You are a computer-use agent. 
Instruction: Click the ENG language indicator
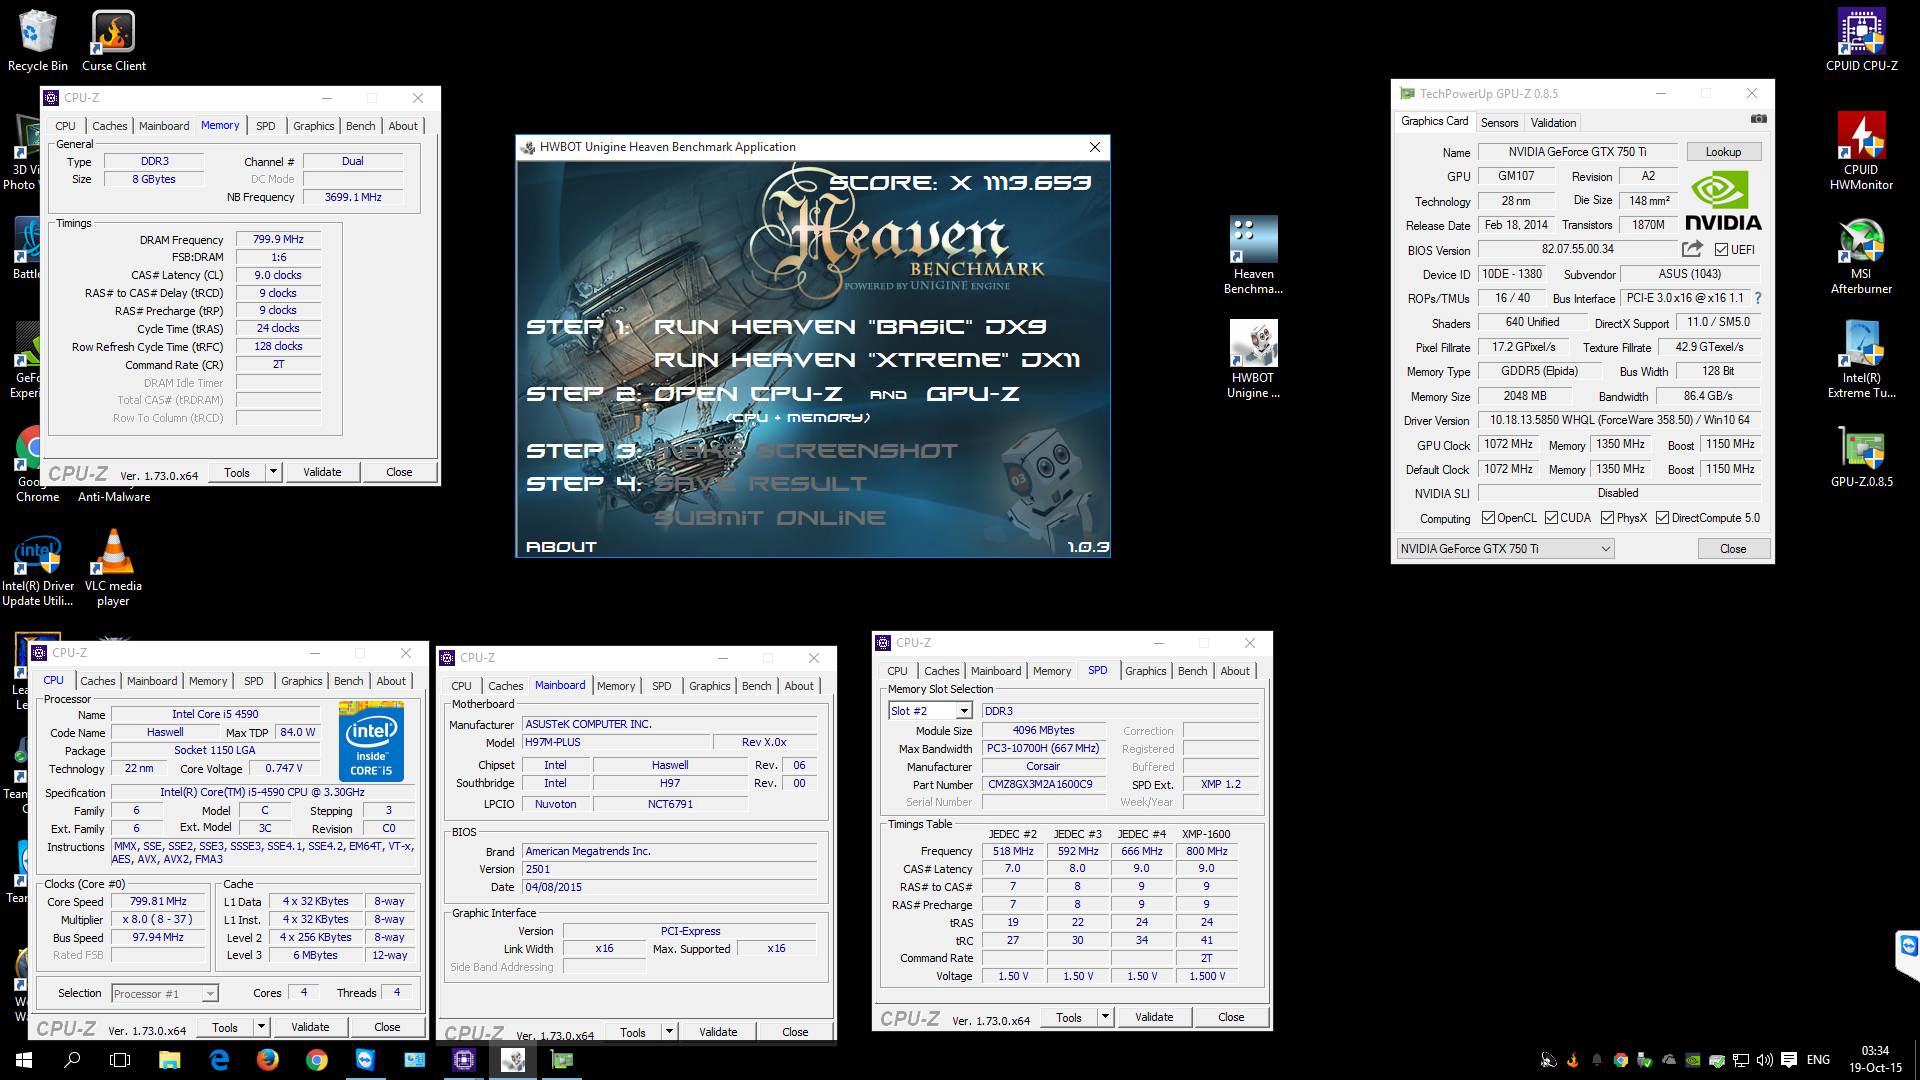point(1819,1060)
